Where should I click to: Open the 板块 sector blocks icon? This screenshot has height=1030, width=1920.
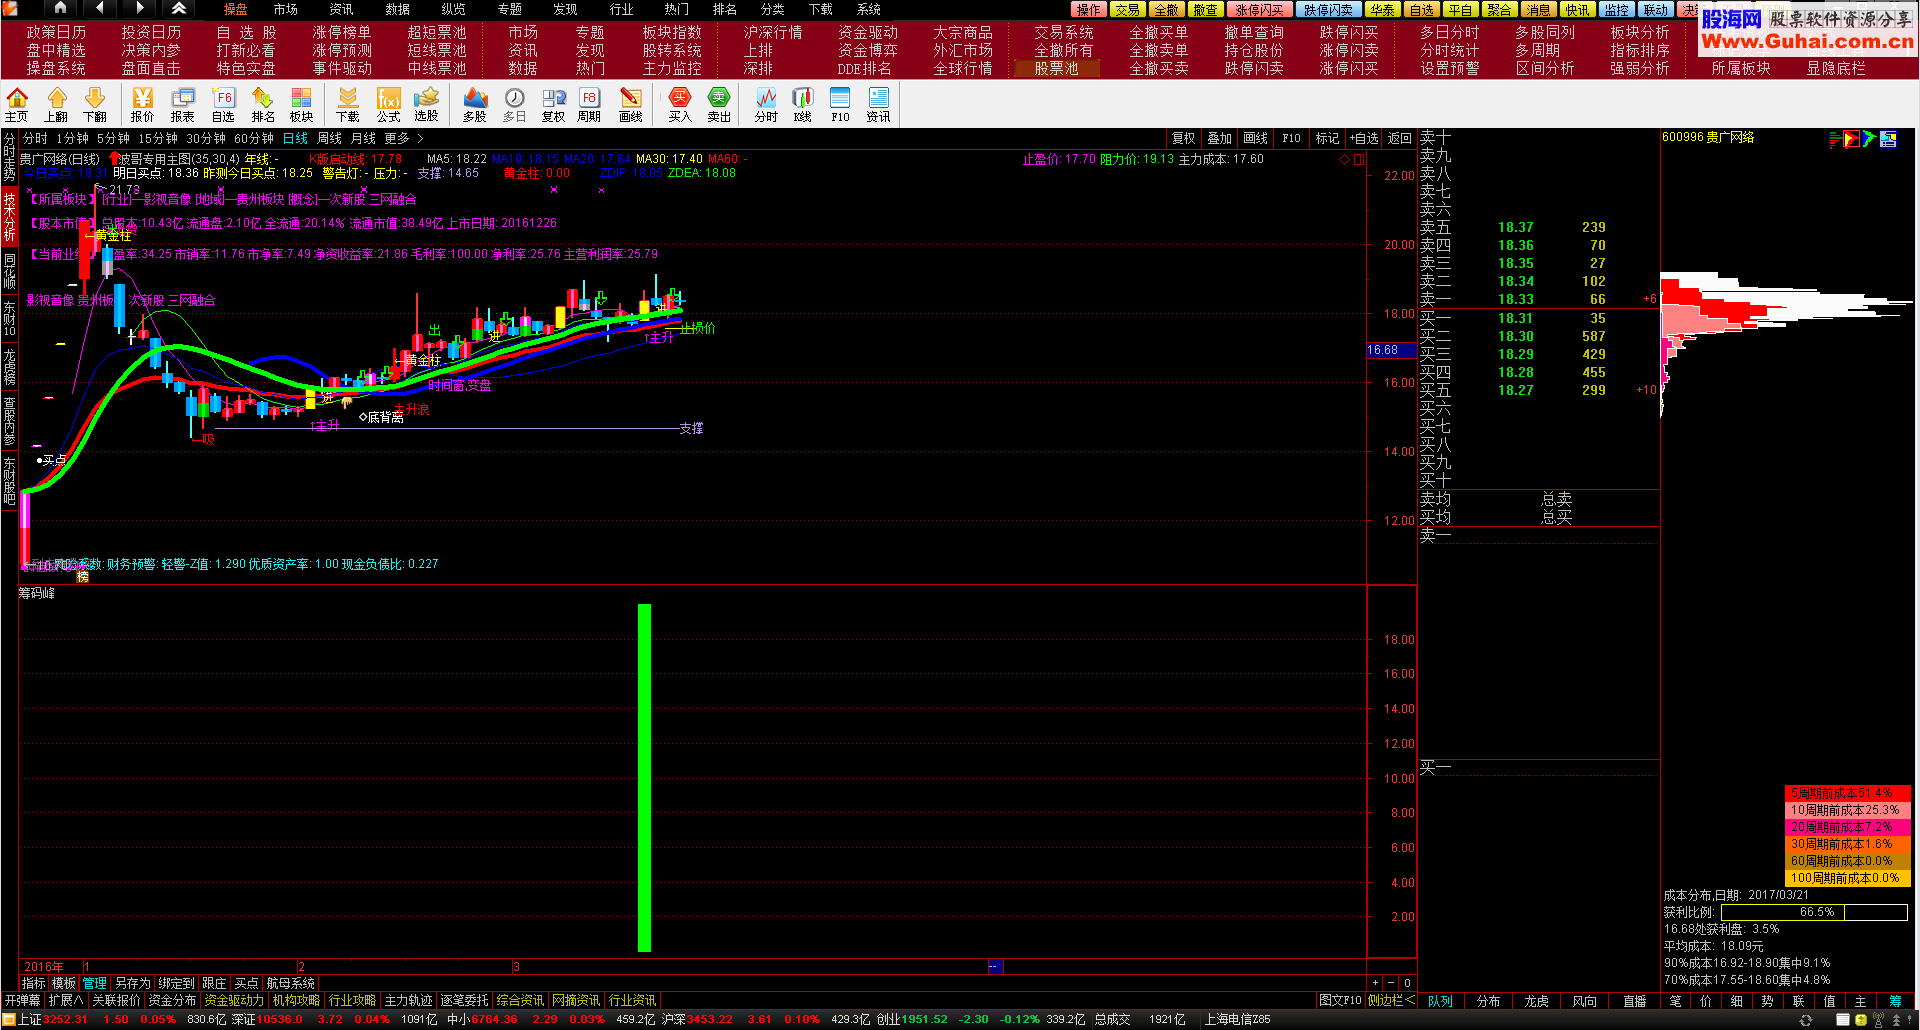pyautogui.click(x=302, y=104)
